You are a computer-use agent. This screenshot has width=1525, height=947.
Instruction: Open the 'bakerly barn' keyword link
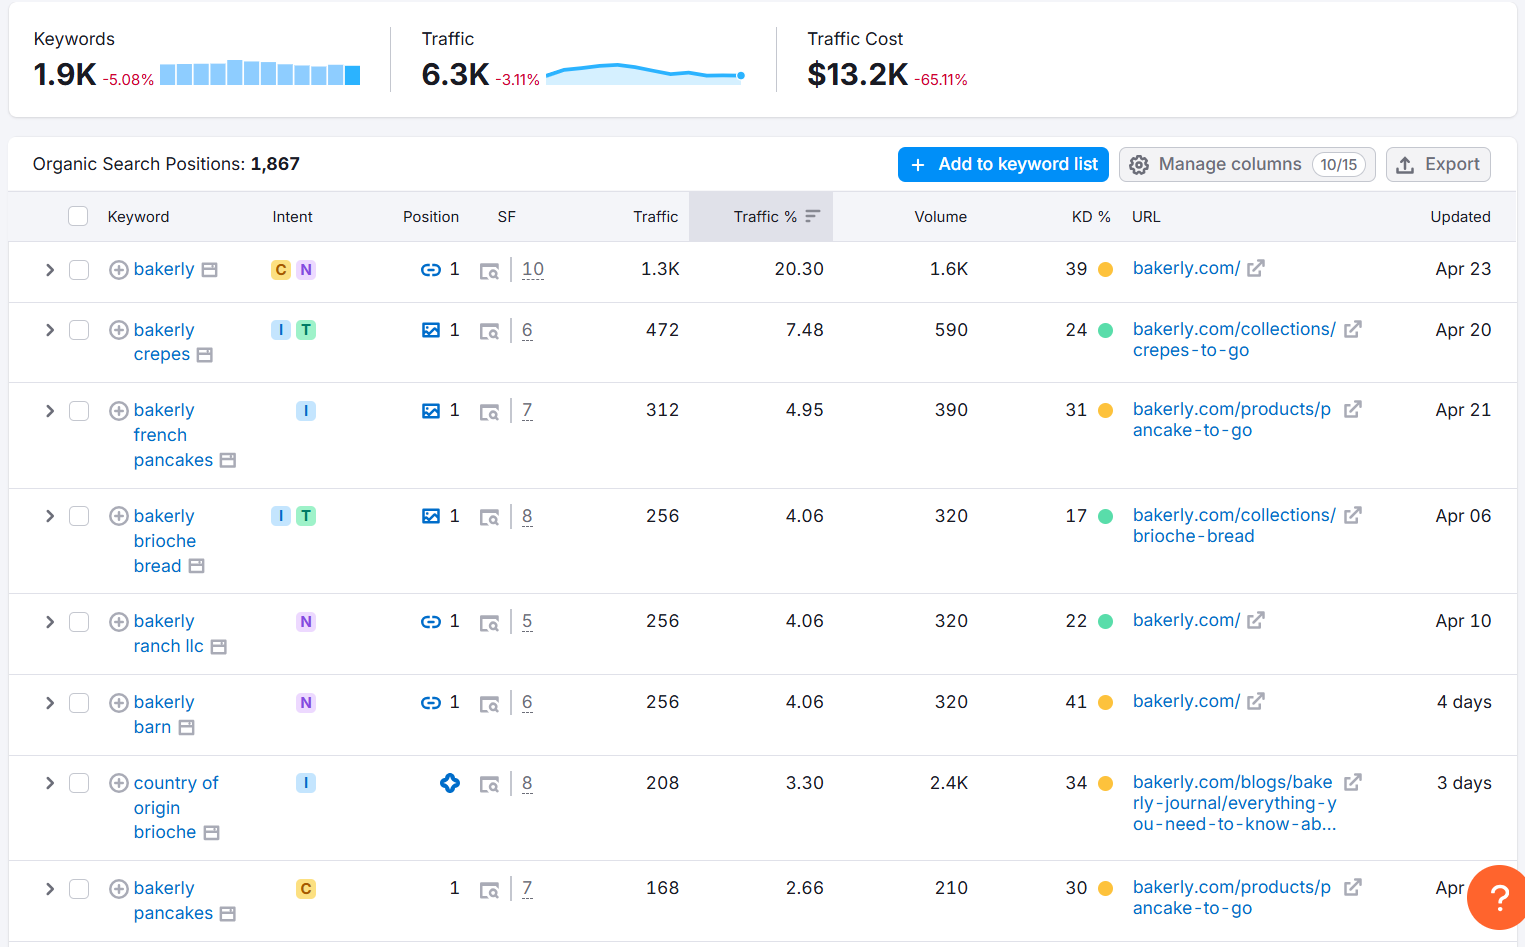(x=164, y=714)
